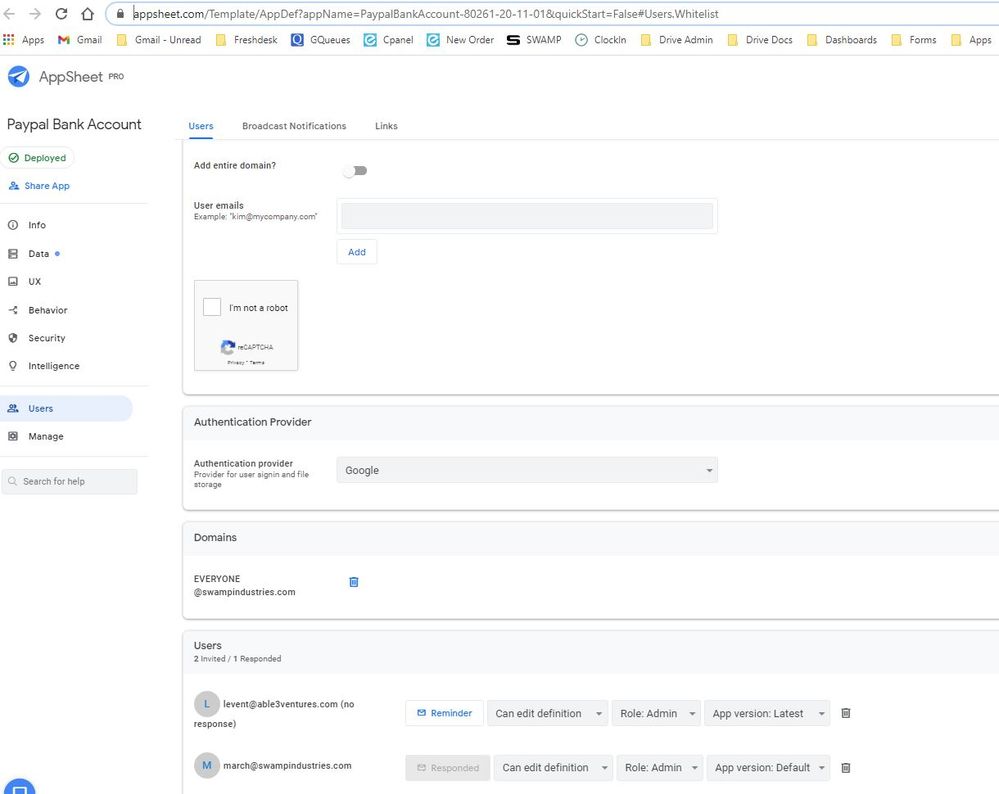Open levent's Role: Admin dropdown
The height and width of the screenshot is (794, 999).
coord(656,713)
